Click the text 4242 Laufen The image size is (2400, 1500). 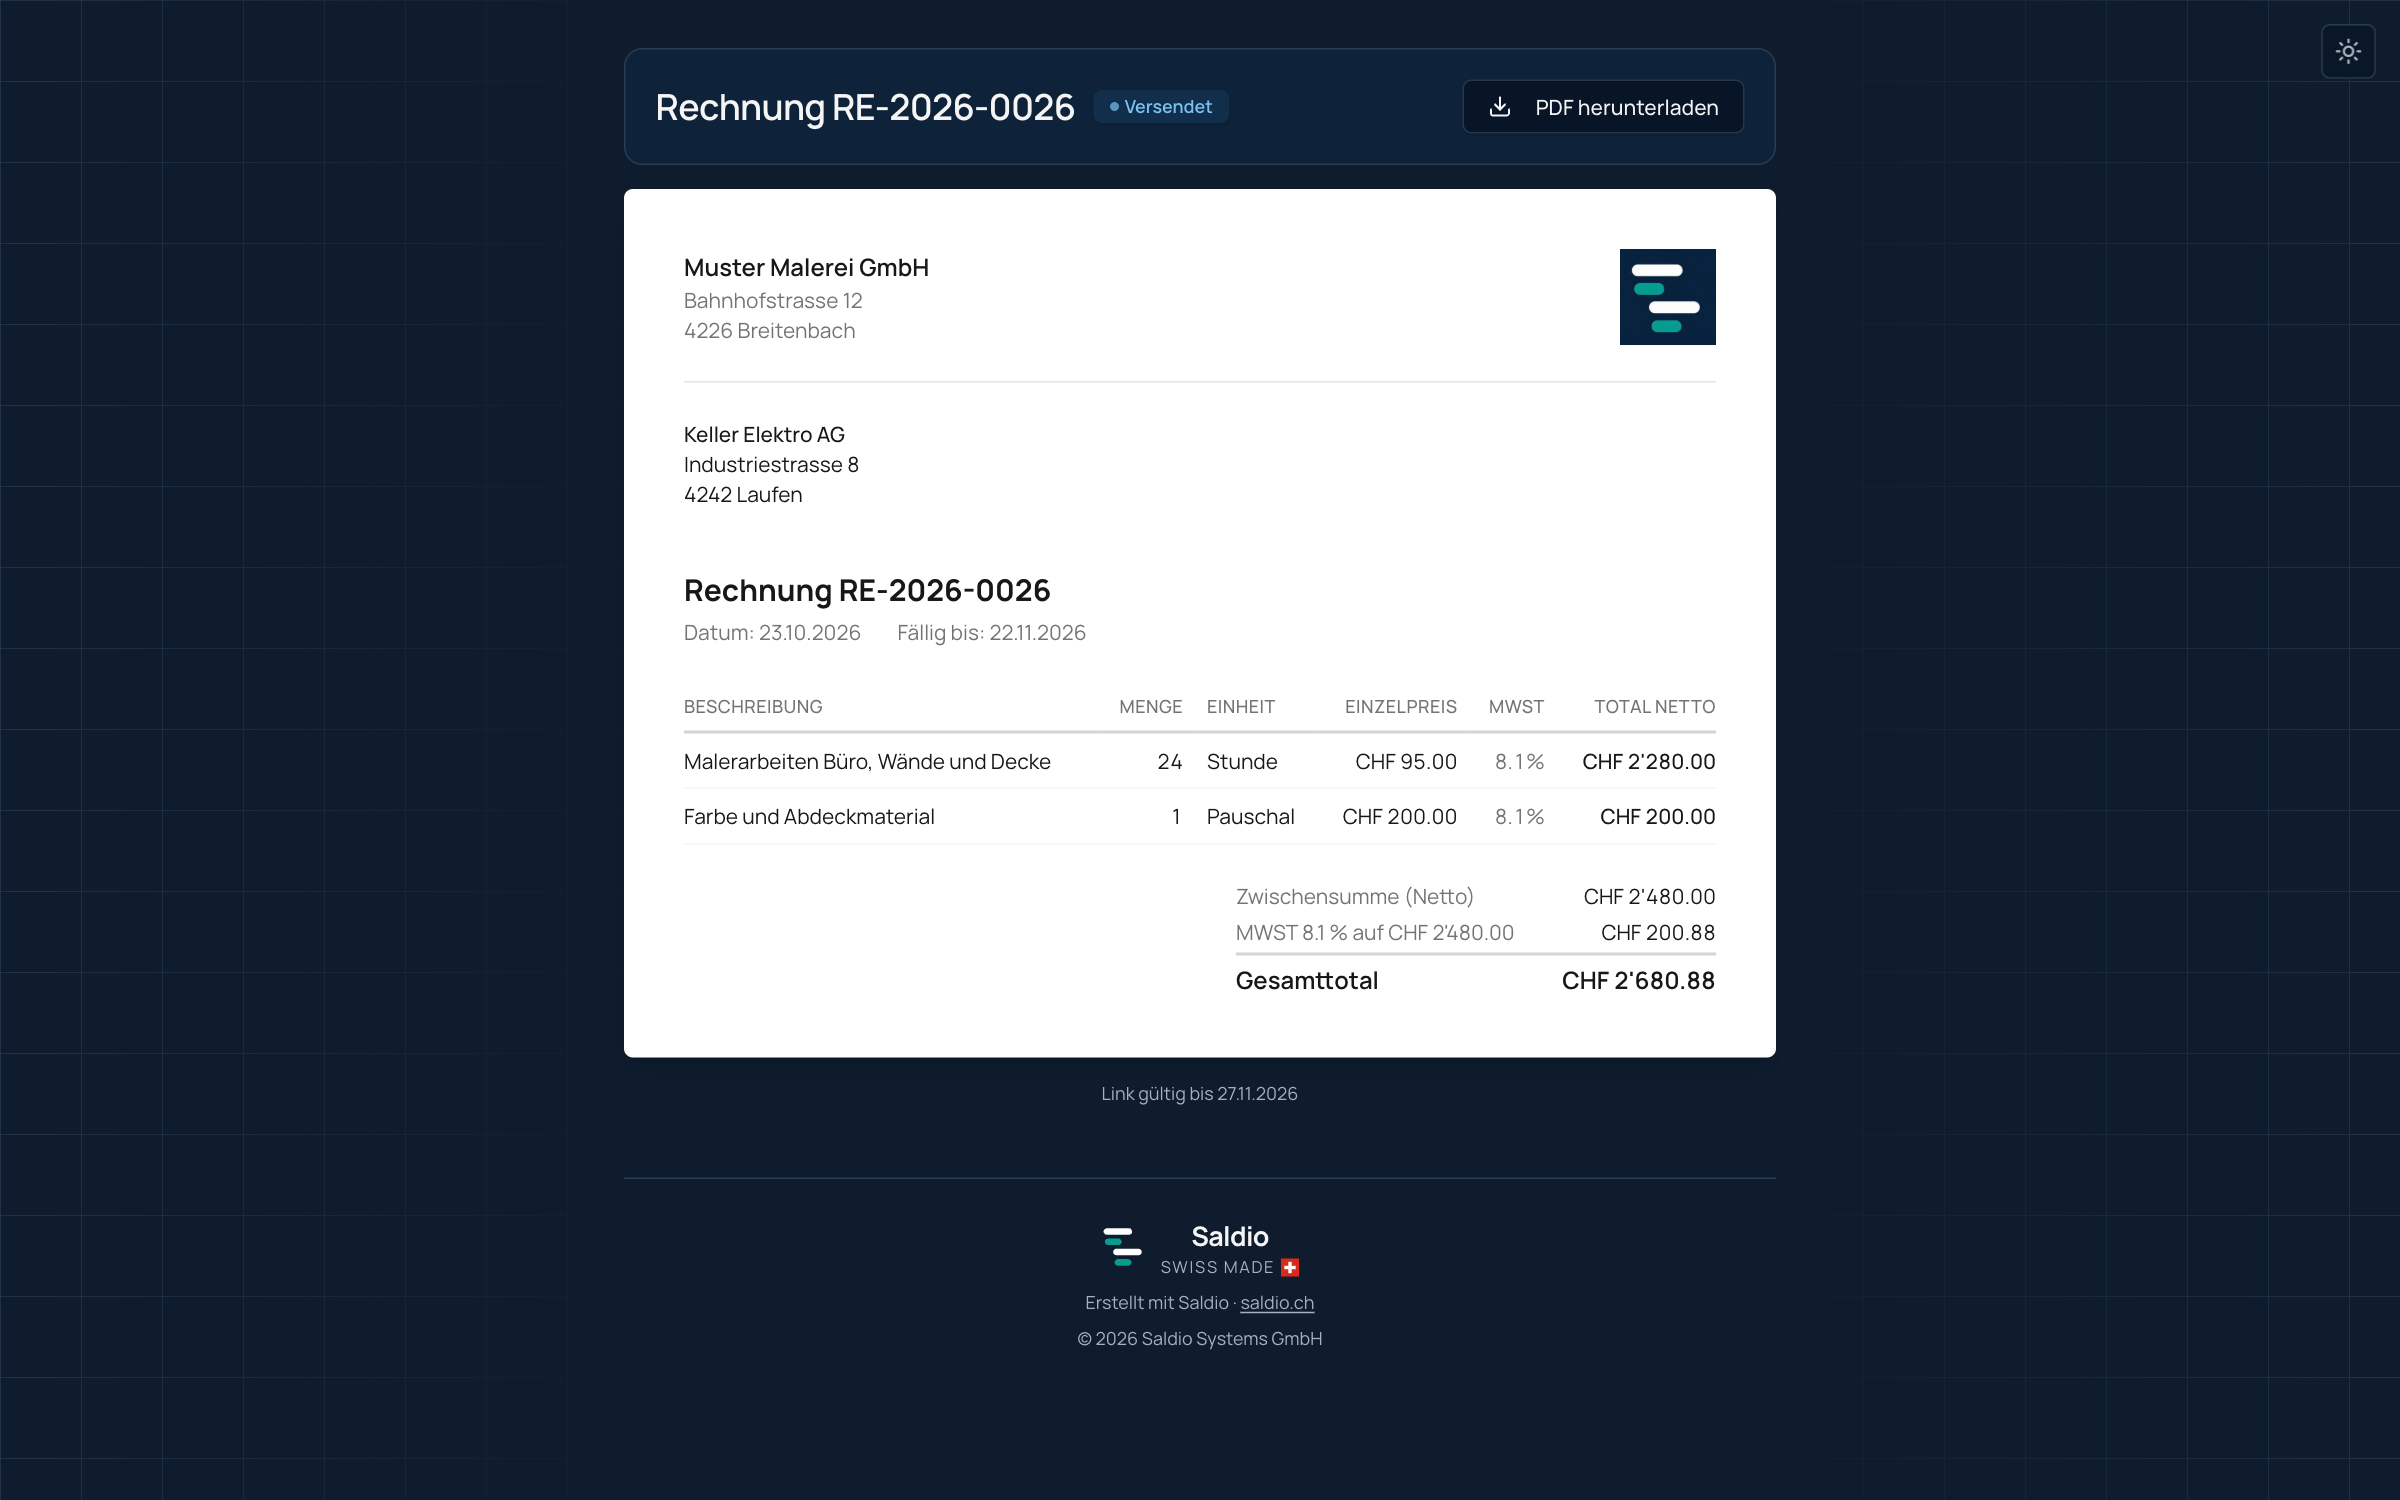click(x=743, y=494)
